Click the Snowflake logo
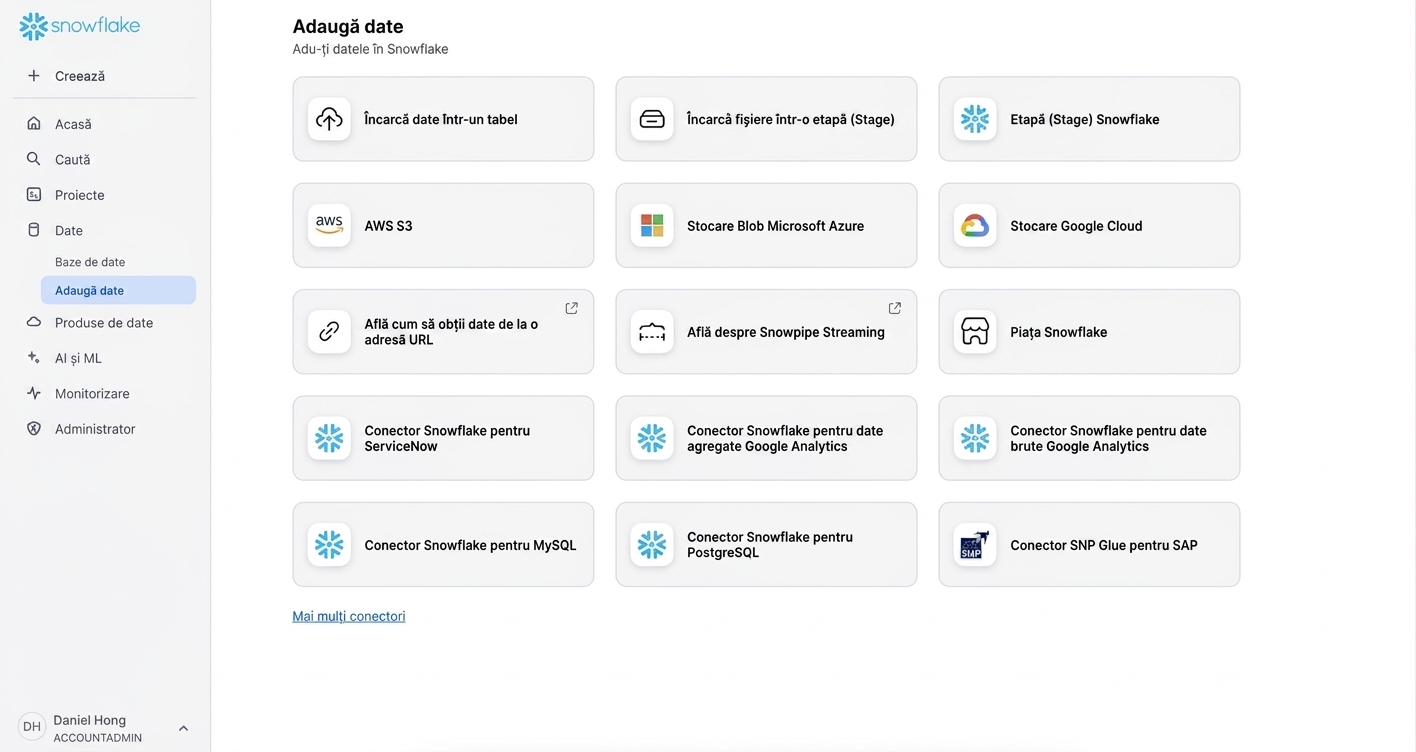Screen dimensions: 1416x752 80,26
